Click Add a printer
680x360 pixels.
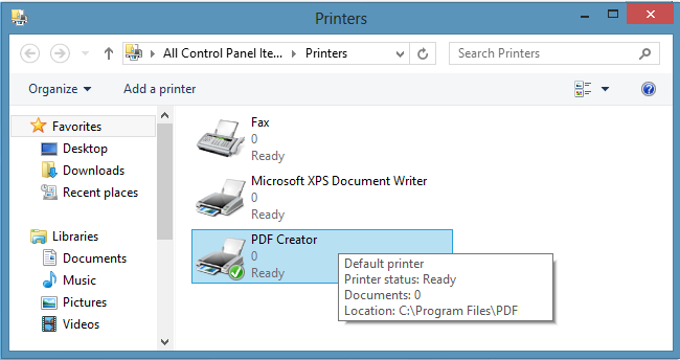point(160,89)
